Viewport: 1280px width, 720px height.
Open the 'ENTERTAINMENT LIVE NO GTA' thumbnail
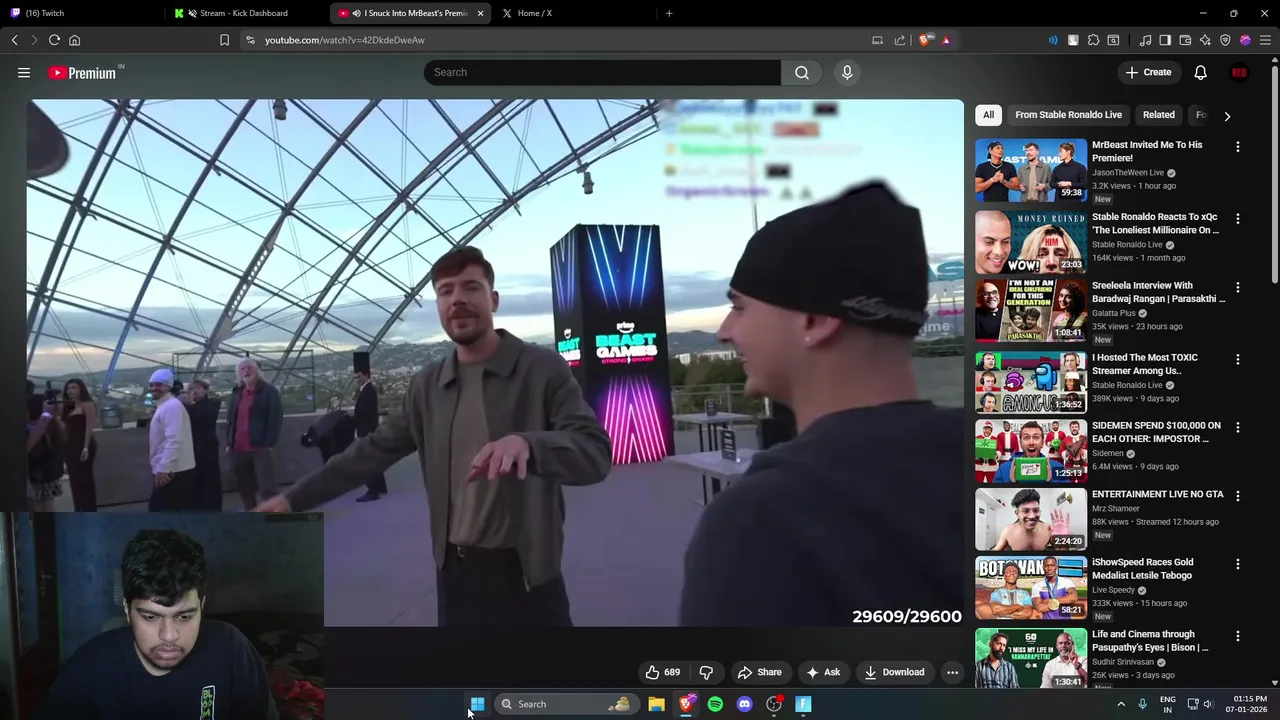tap(1031, 519)
